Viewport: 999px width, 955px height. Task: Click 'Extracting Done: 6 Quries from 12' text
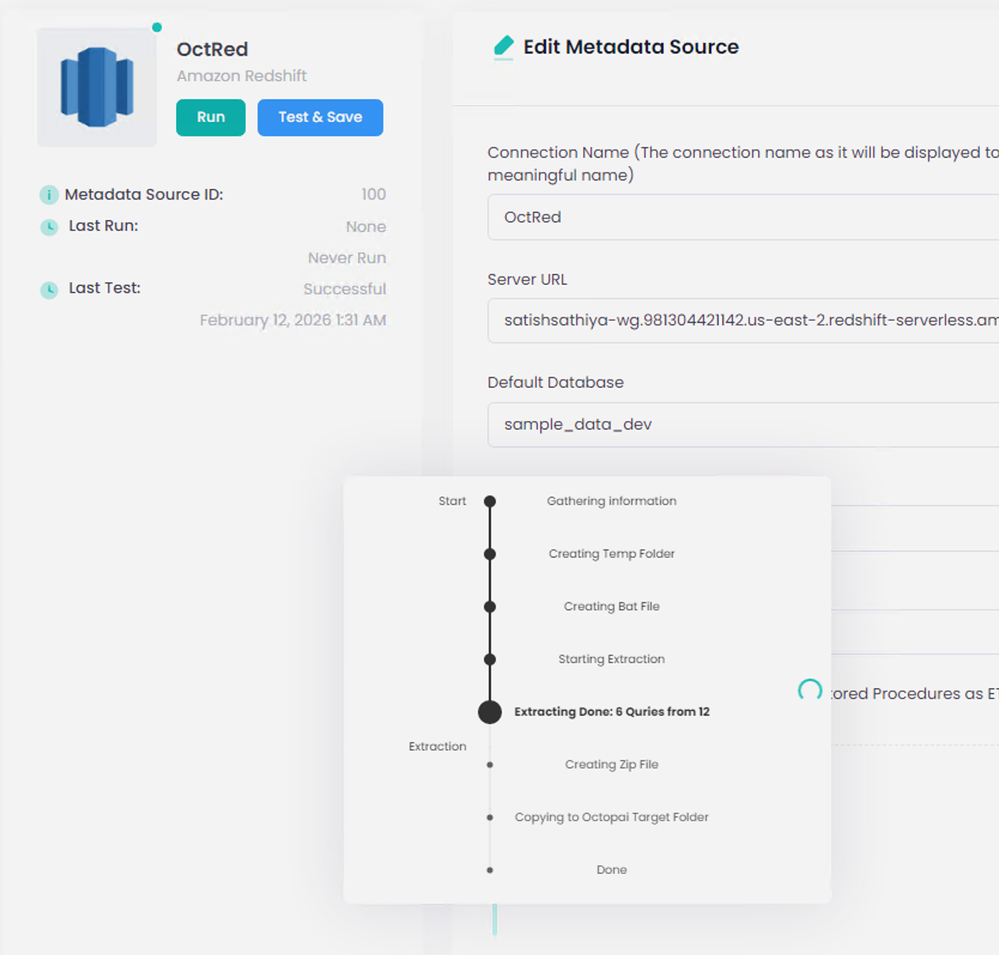tap(612, 712)
